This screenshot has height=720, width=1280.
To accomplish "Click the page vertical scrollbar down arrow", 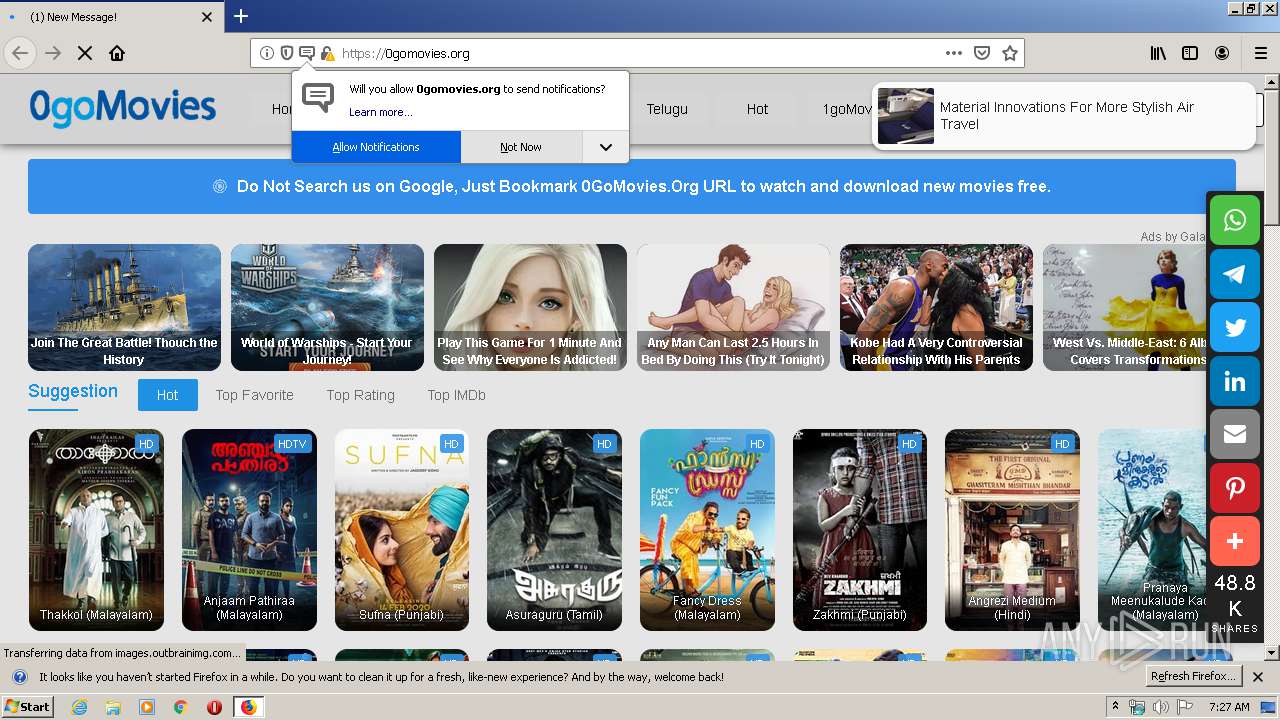I will point(1271,653).
